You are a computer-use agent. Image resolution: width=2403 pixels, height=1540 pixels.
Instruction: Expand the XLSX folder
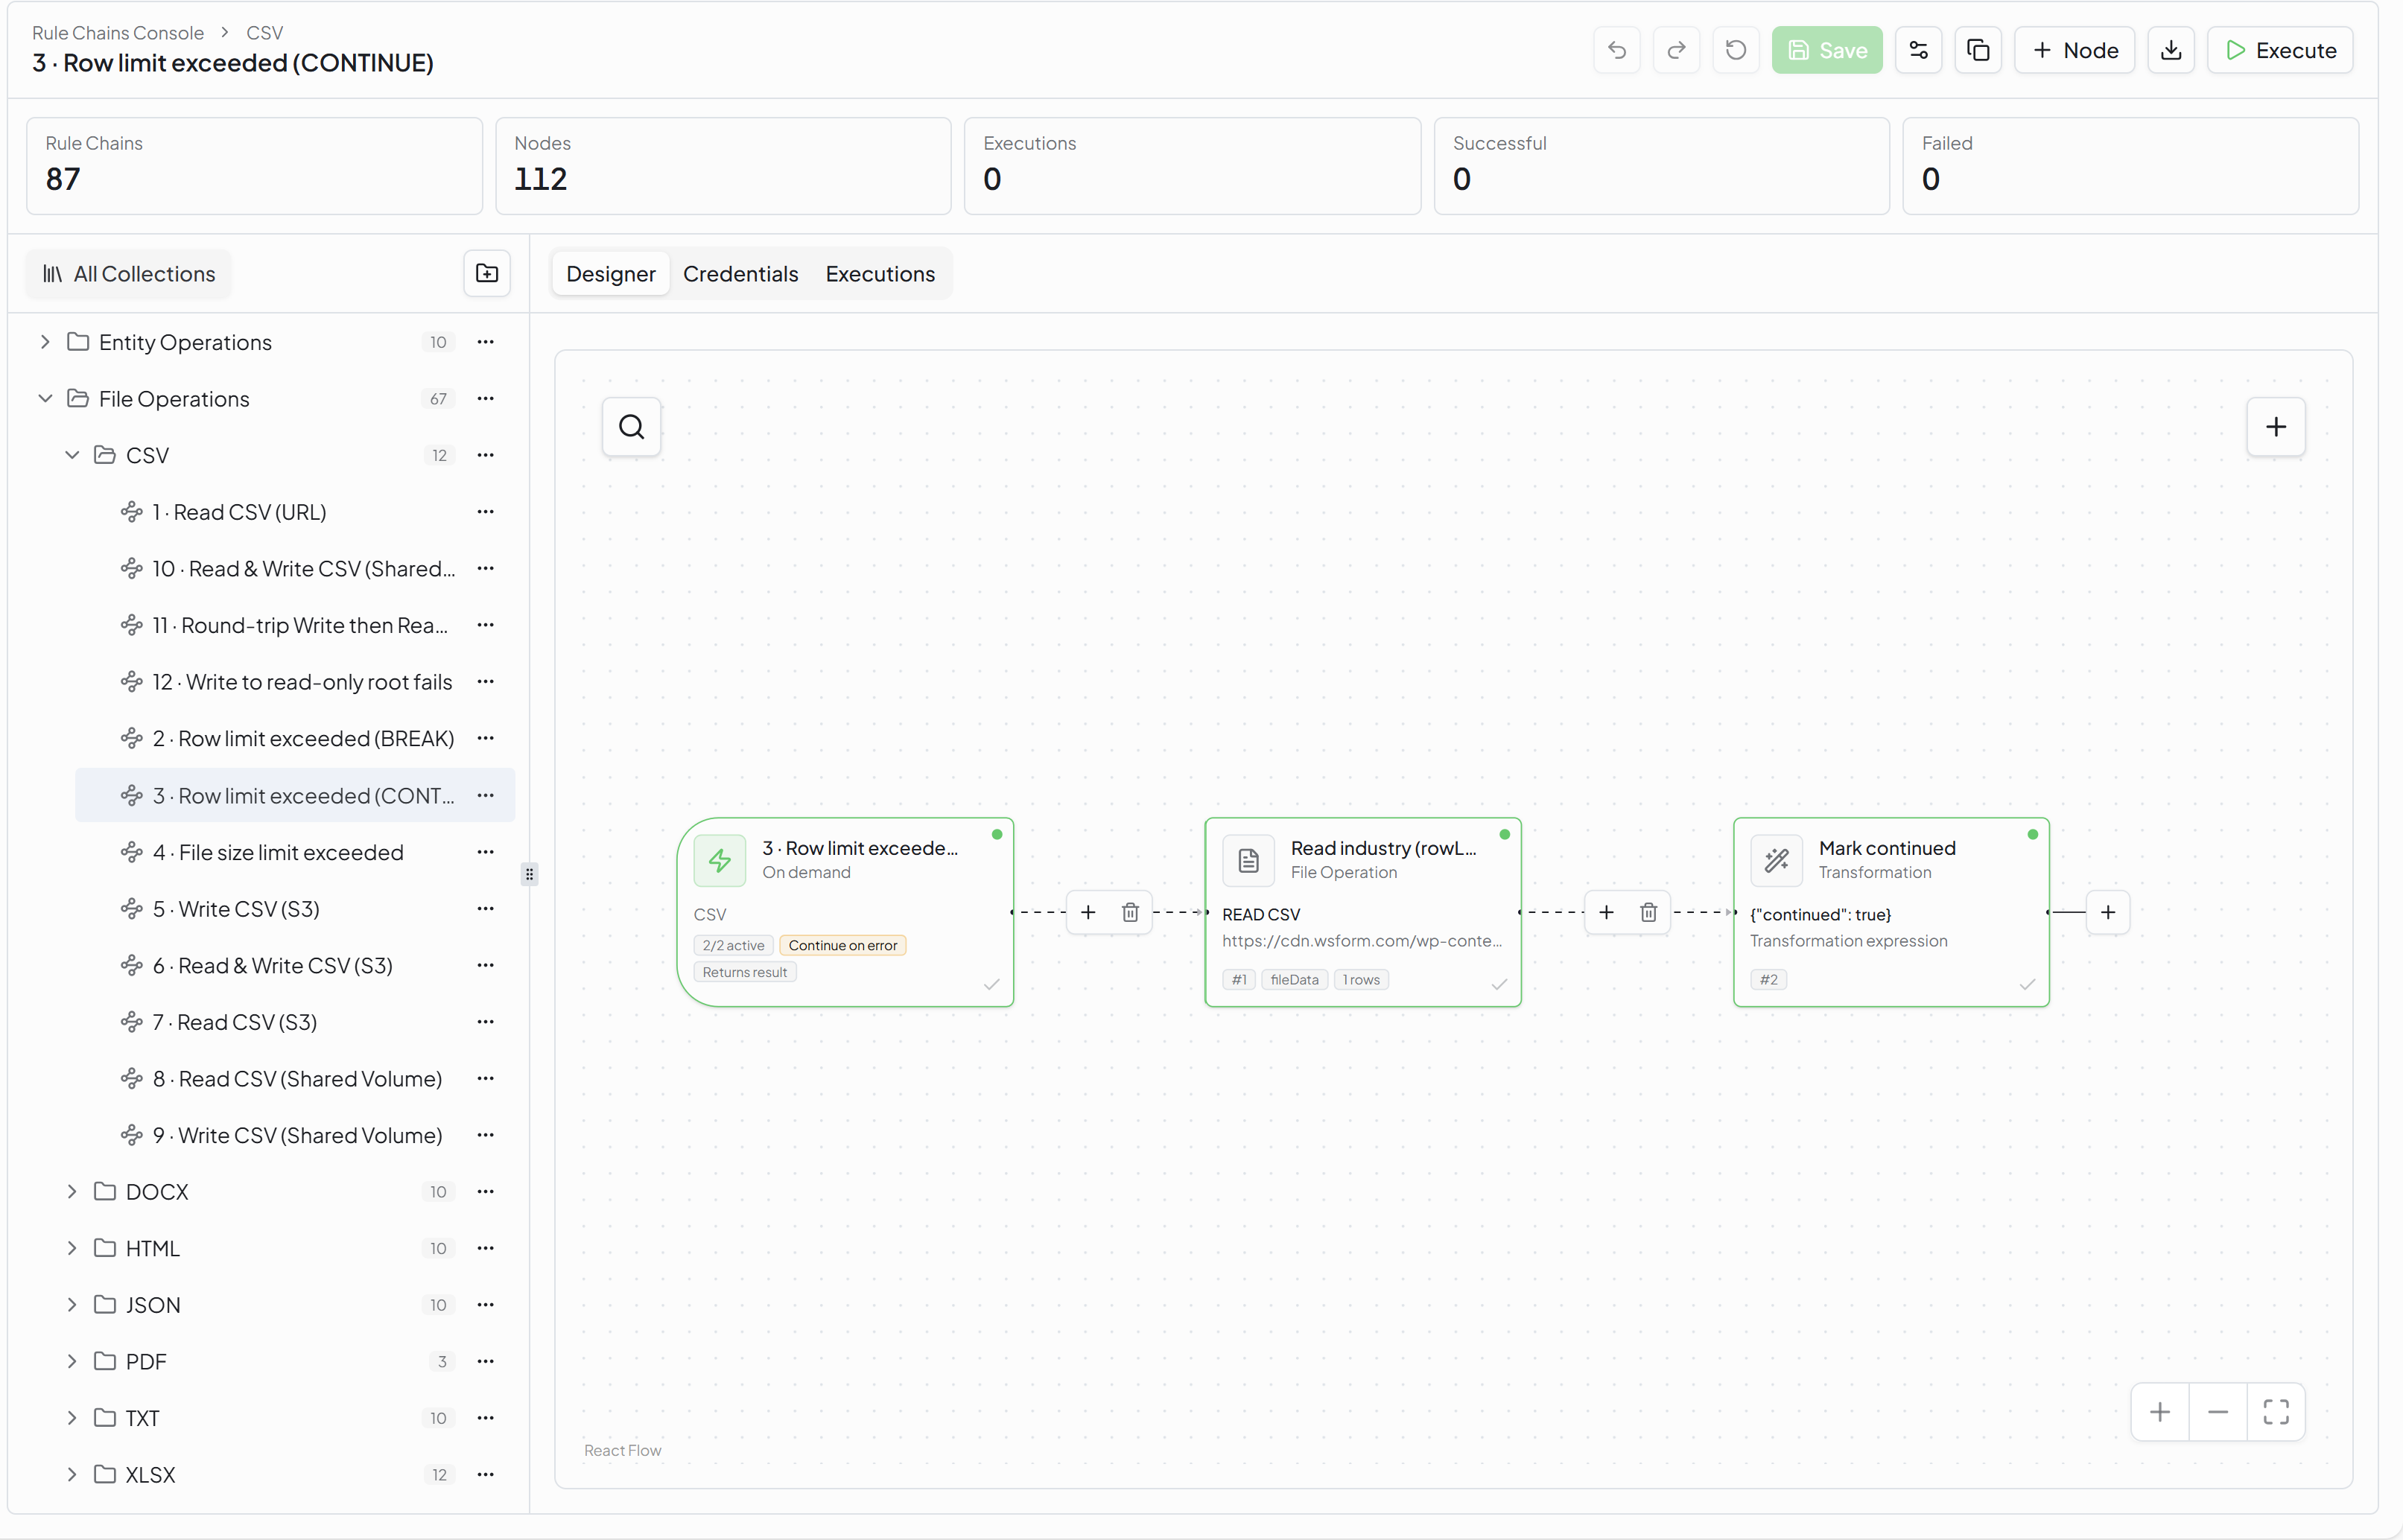(72, 1474)
